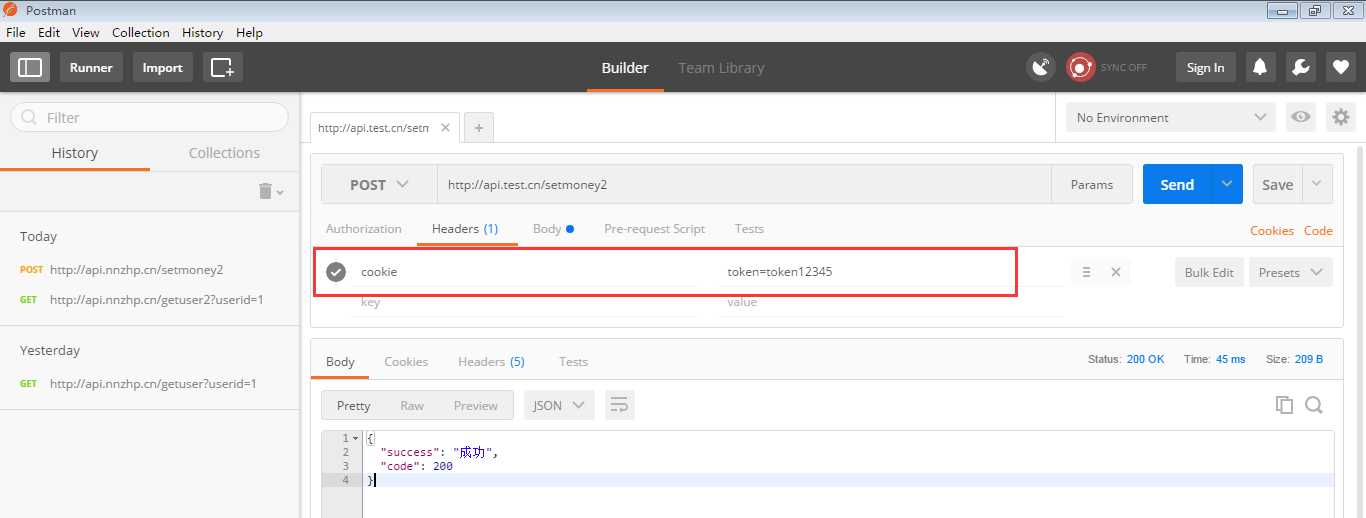Open Manage Environments gear icon
The width and height of the screenshot is (1366, 518).
pyautogui.click(x=1340, y=117)
